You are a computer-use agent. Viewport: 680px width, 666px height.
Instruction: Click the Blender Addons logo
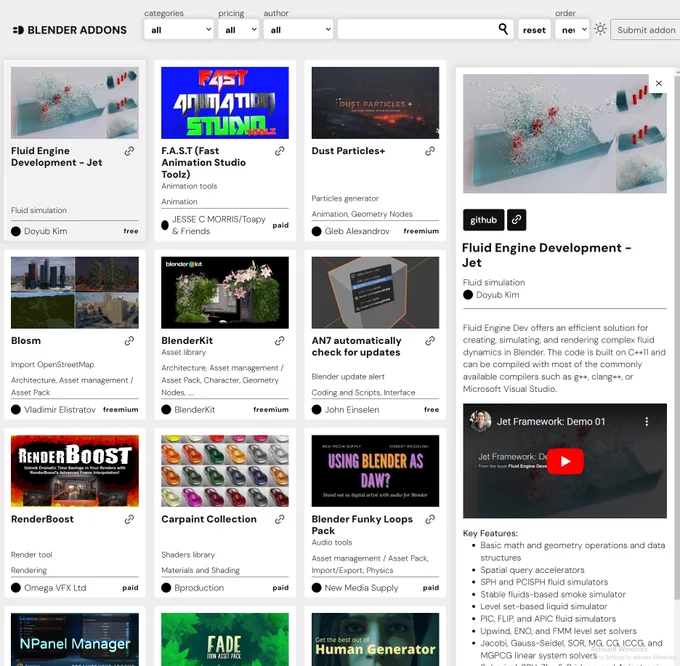tap(70, 30)
